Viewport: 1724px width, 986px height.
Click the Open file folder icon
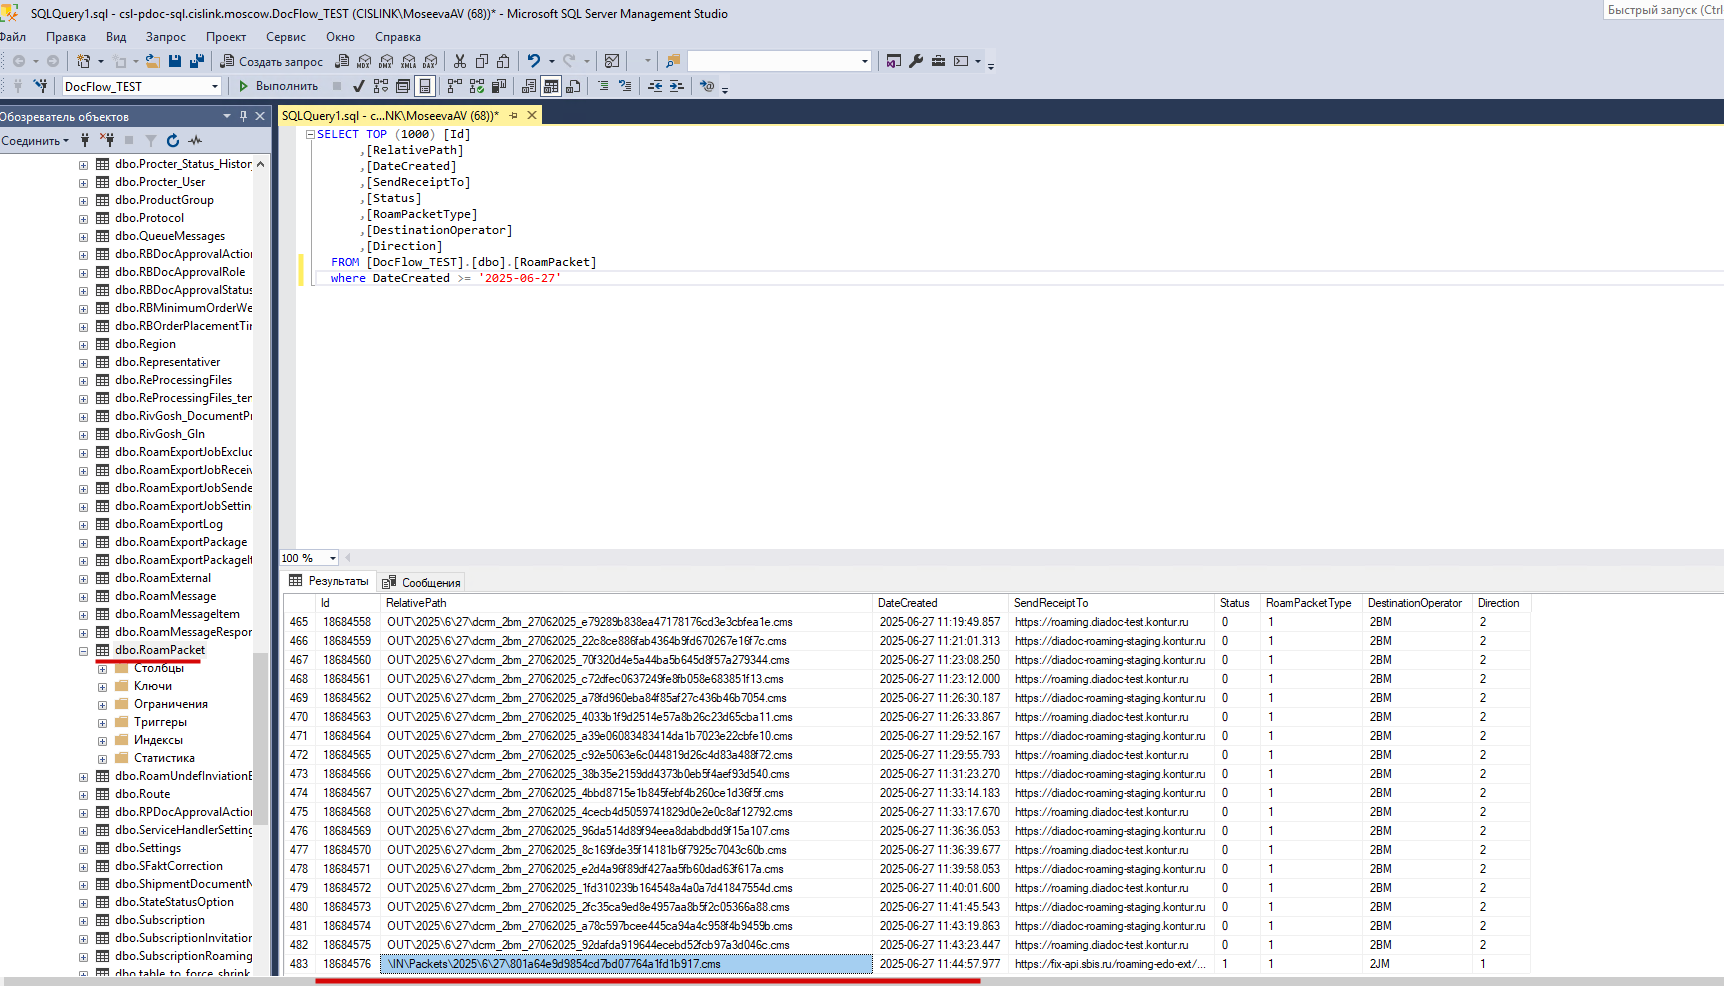click(152, 61)
